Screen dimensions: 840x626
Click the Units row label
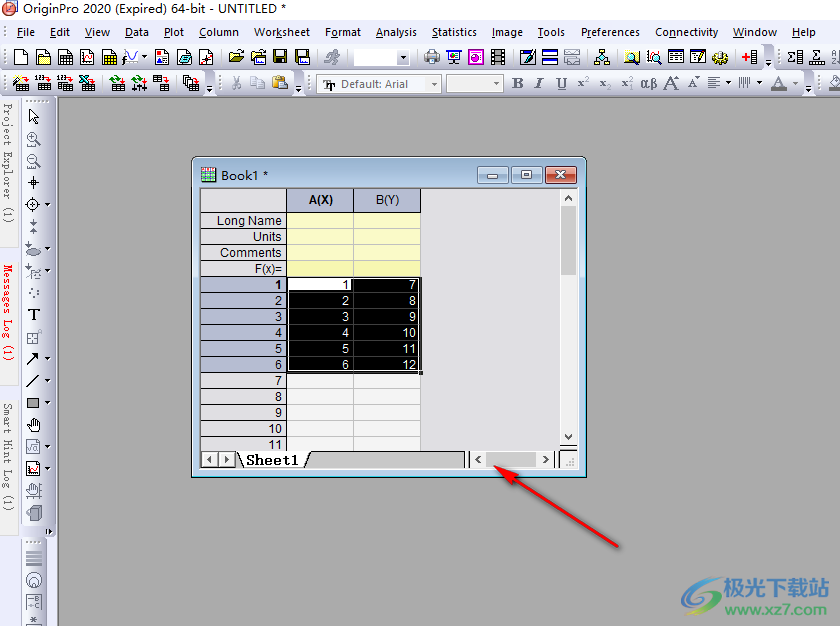(244, 237)
